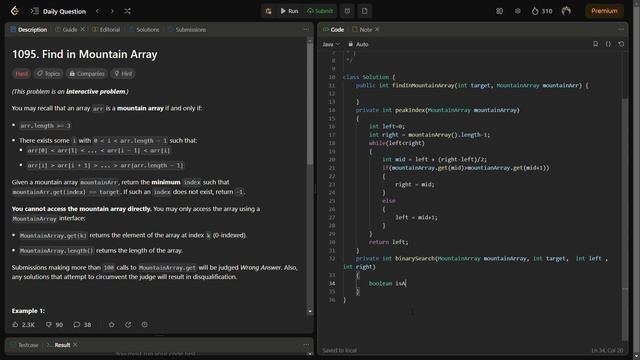Share the problem icon
640x360 pixels.
pos(128,324)
